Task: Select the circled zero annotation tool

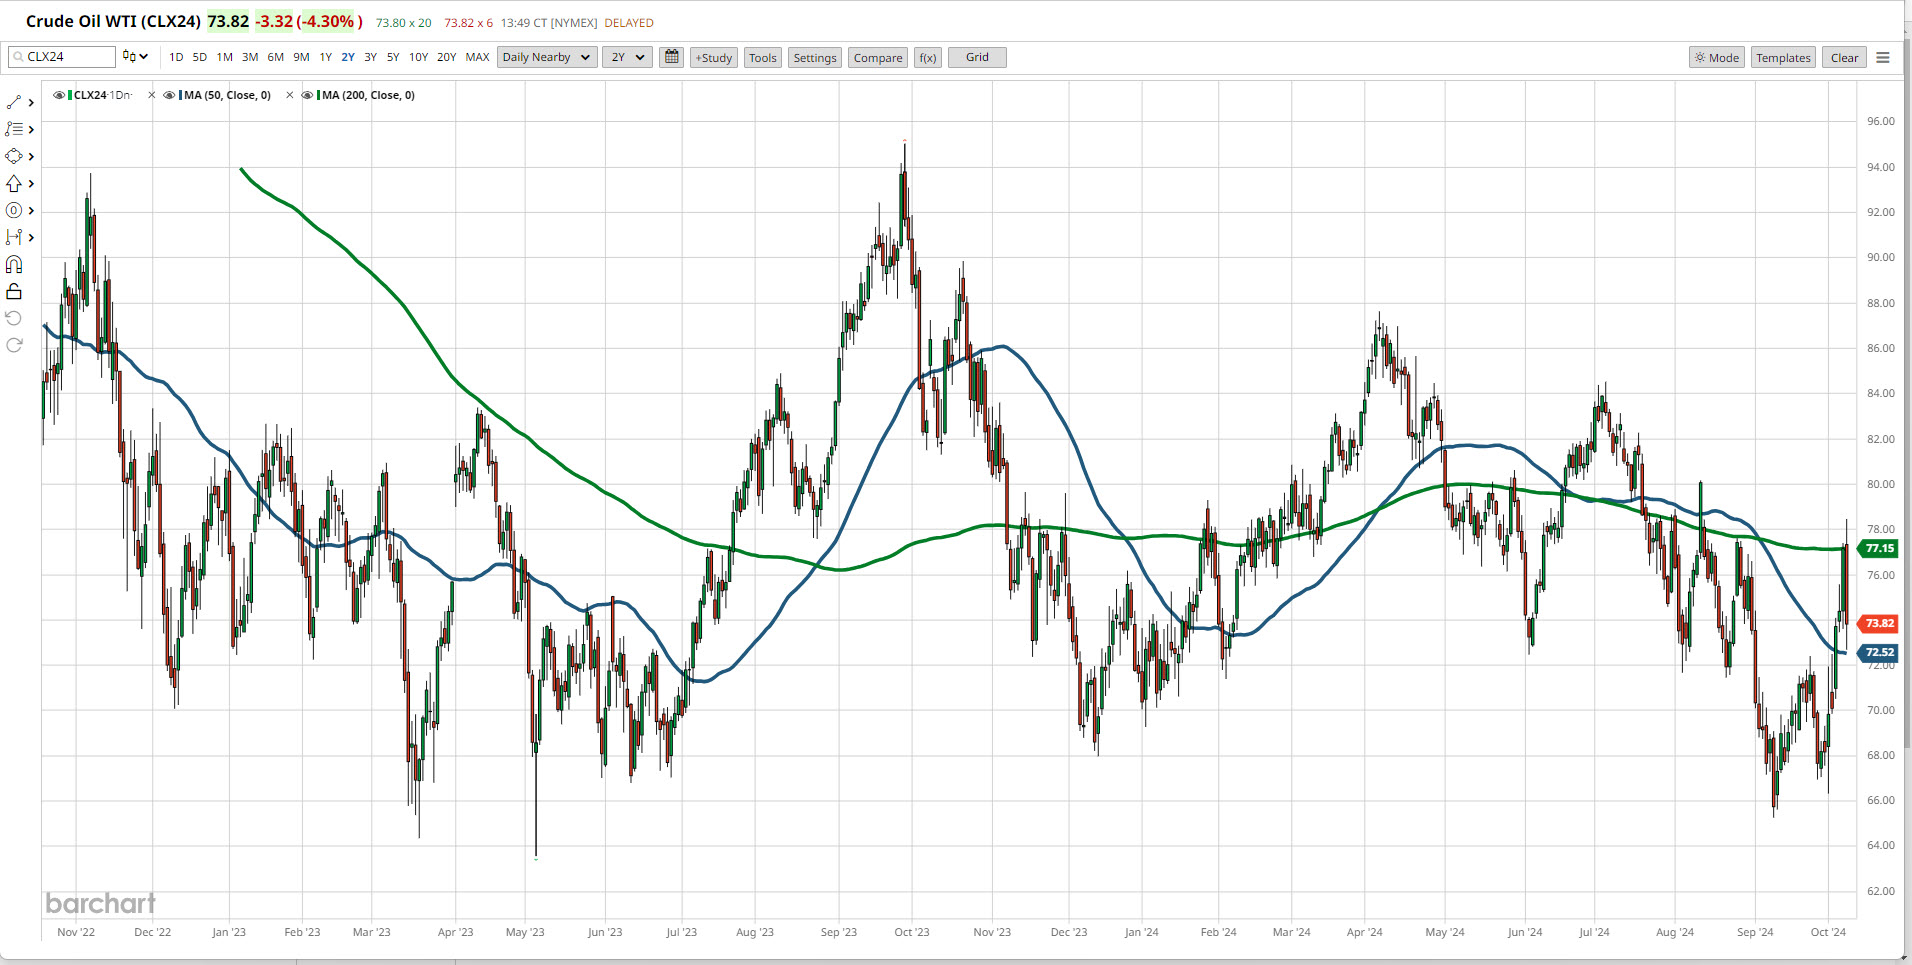Action: [14, 210]
